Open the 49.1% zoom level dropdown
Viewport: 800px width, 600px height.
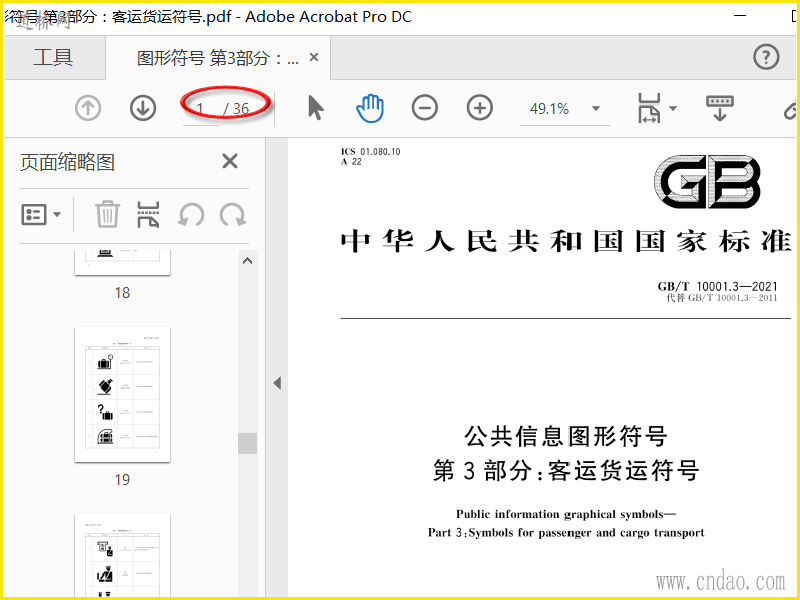pyautogui.click(x=595, y=109)
